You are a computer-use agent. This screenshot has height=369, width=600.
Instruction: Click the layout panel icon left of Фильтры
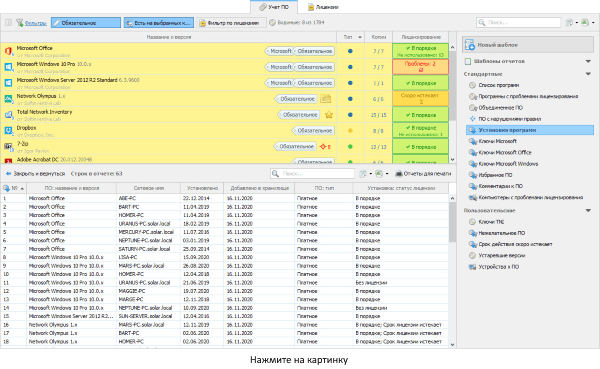point(8,23)
